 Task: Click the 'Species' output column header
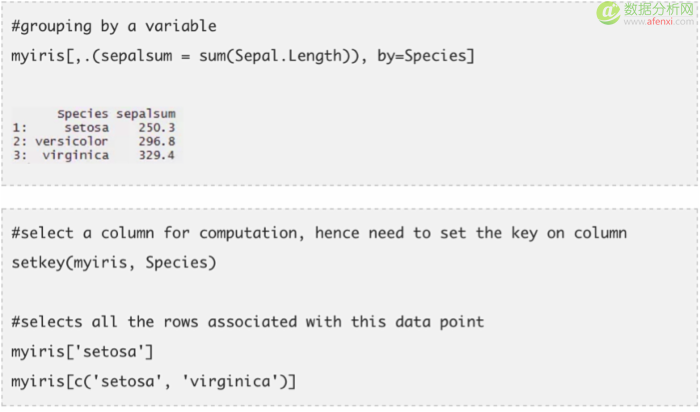pos(83,114)
